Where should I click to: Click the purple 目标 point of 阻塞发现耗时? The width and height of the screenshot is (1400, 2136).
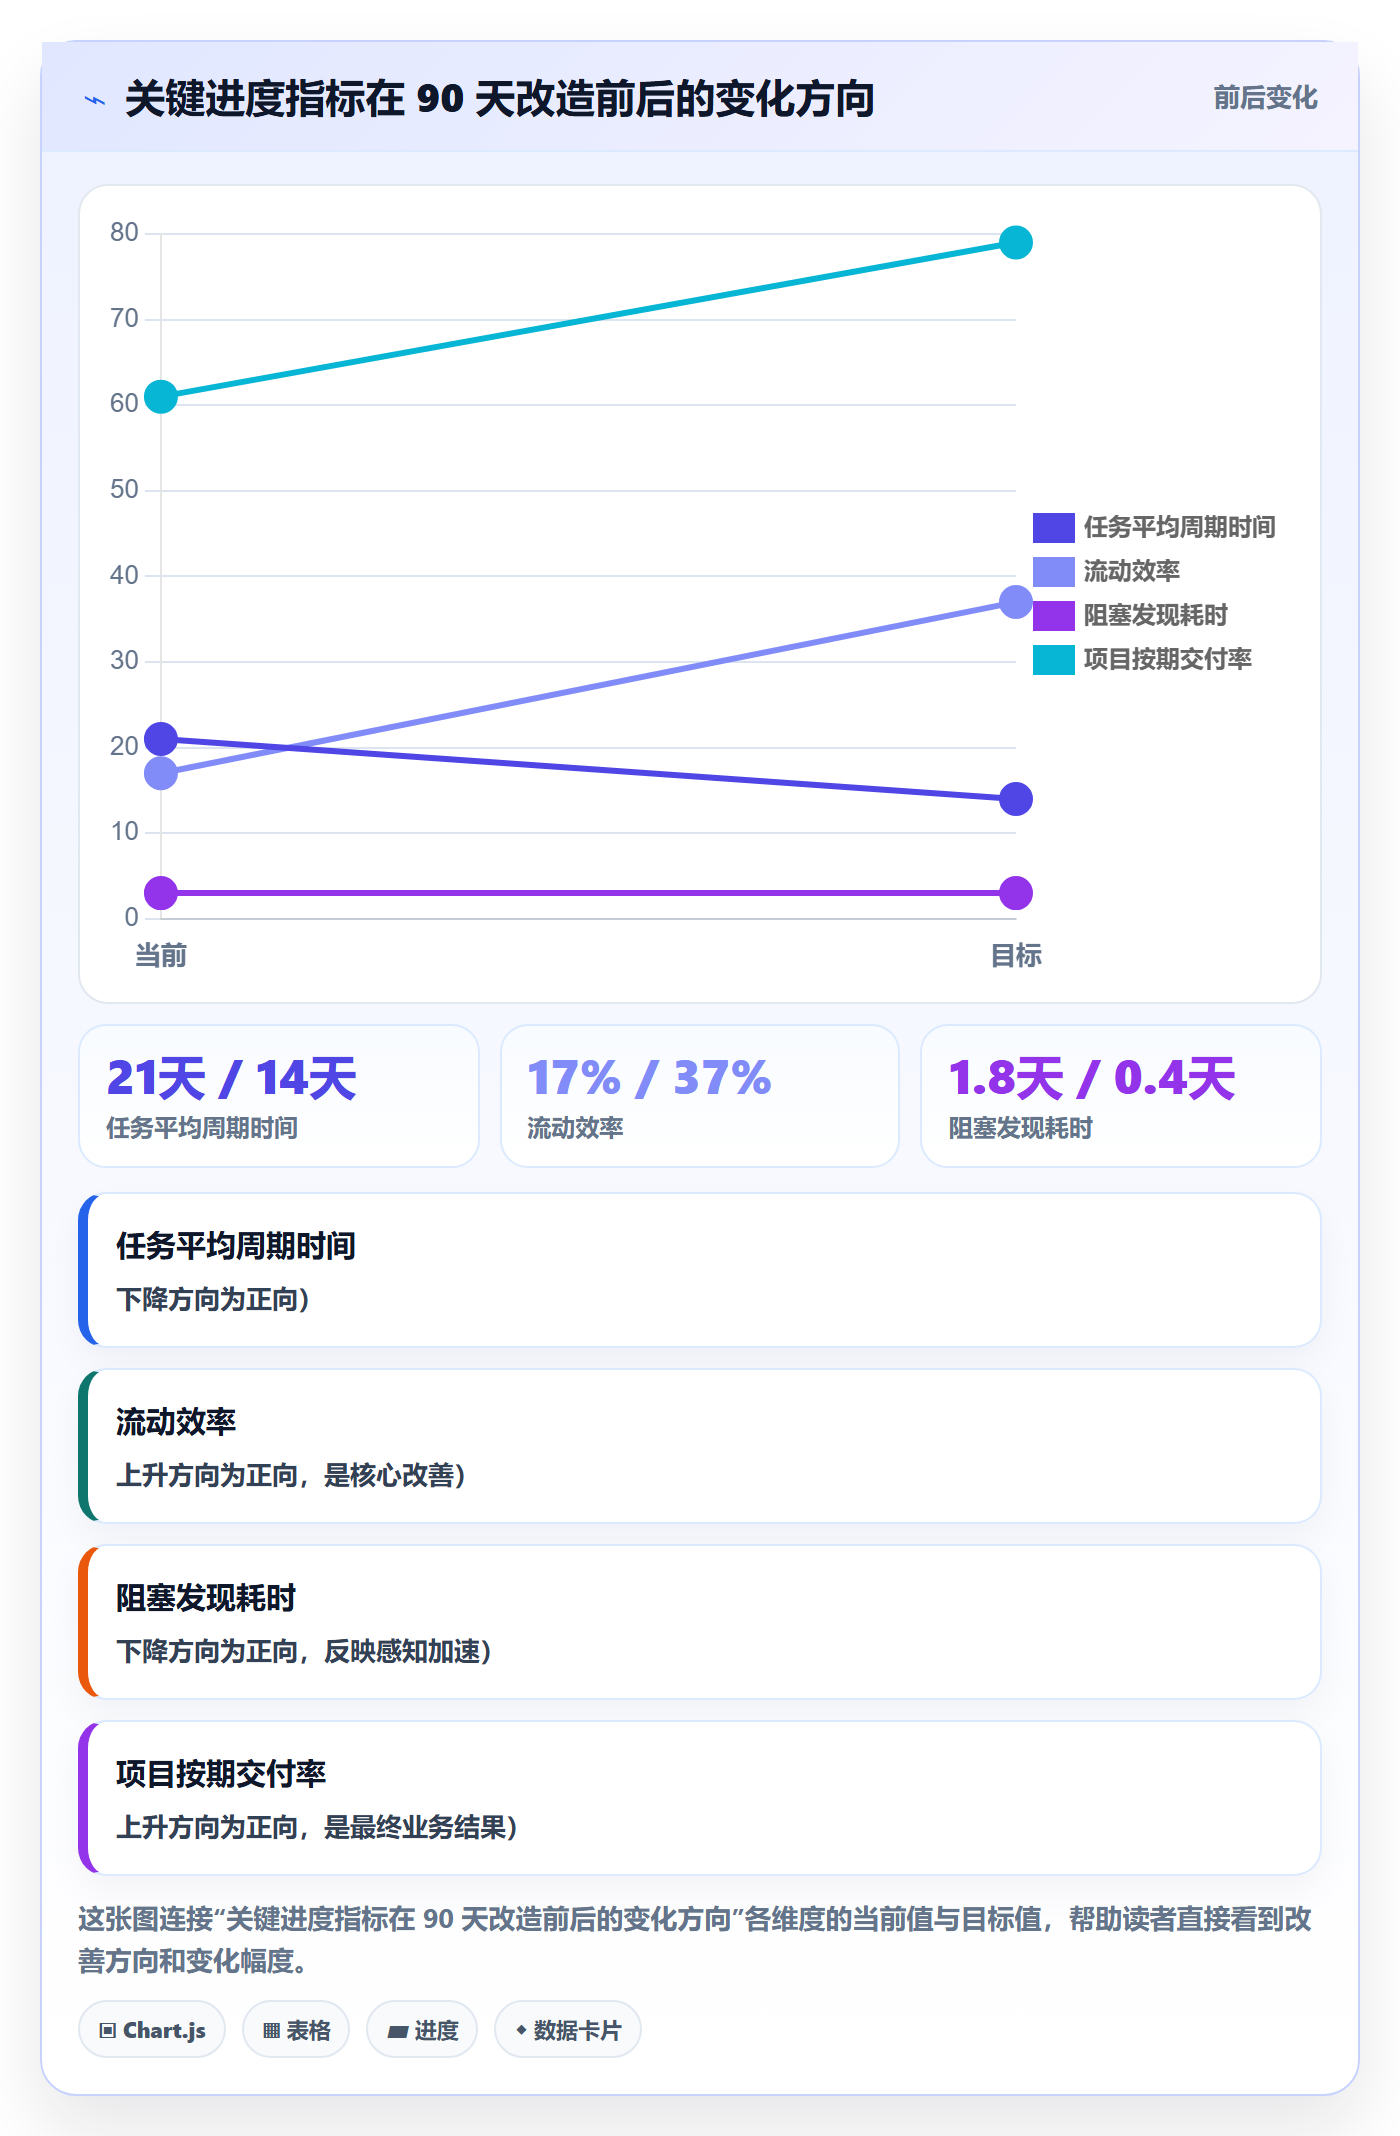1016,893
